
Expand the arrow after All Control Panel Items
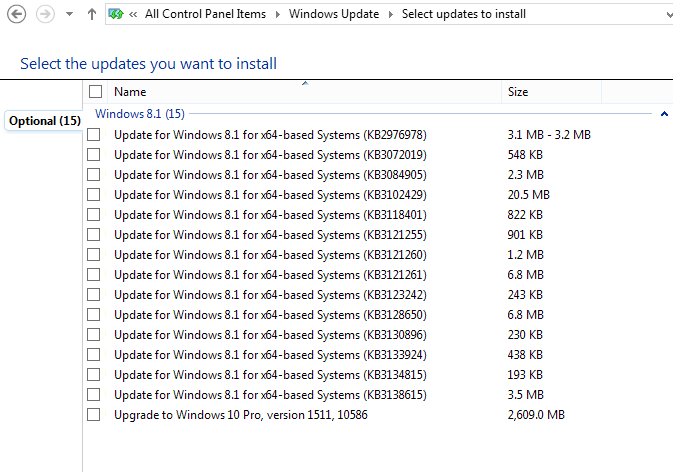[x=278, y=15]
